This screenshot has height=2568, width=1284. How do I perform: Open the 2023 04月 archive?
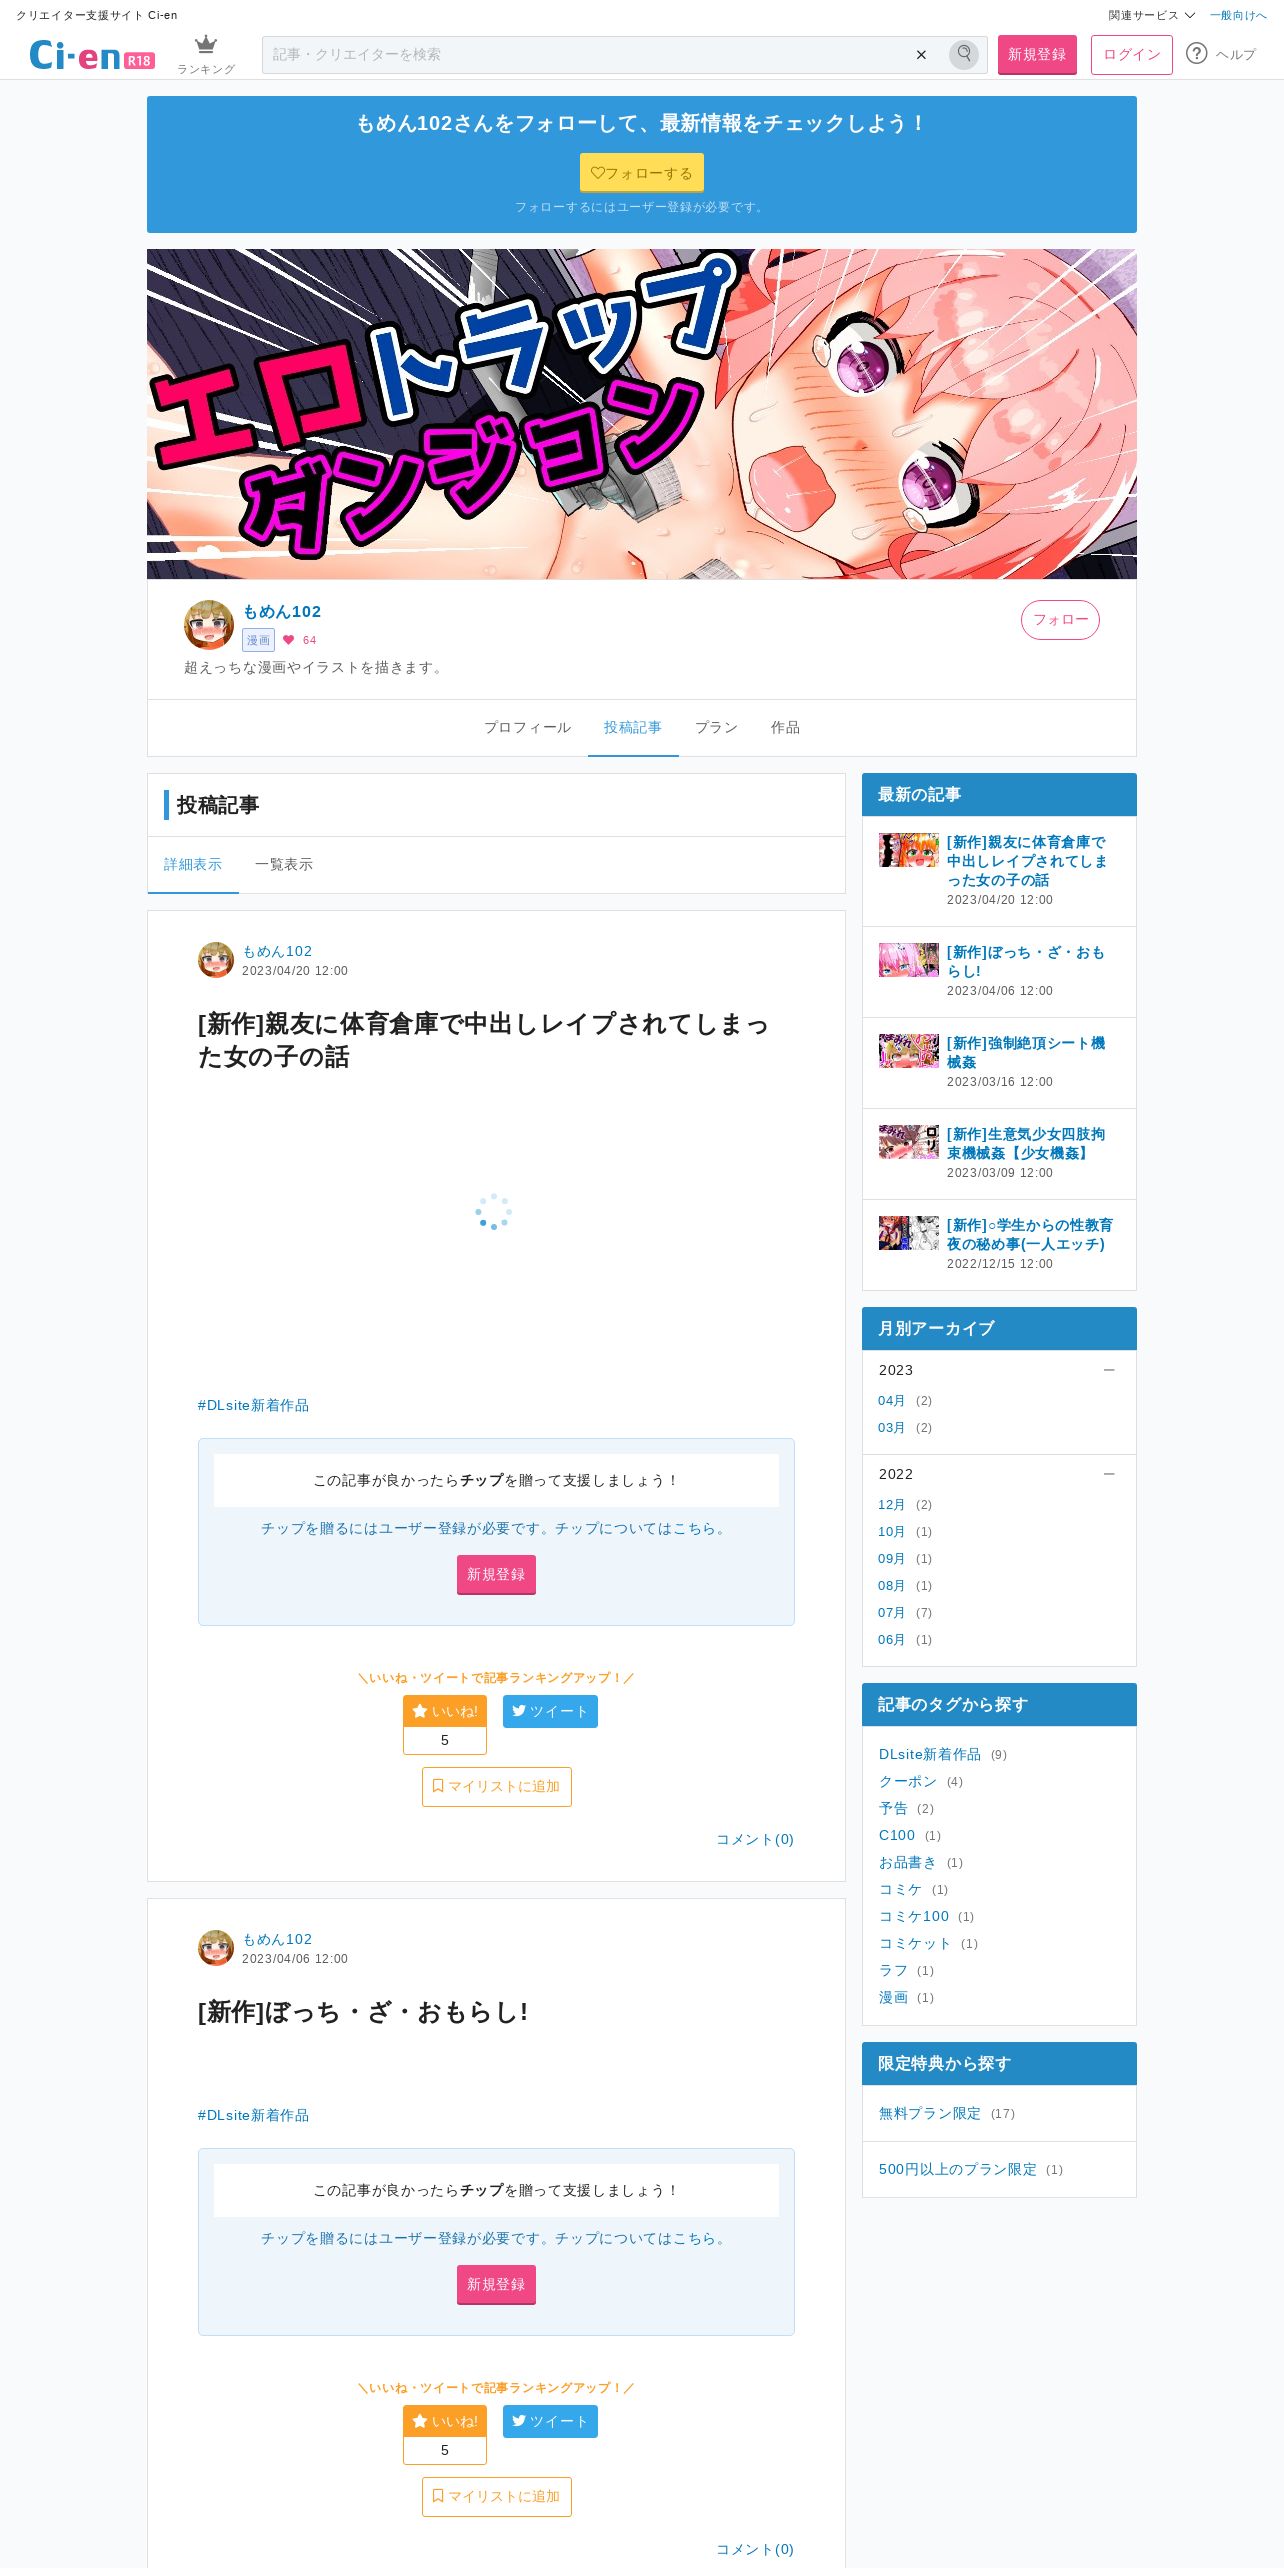(892, 1401)
